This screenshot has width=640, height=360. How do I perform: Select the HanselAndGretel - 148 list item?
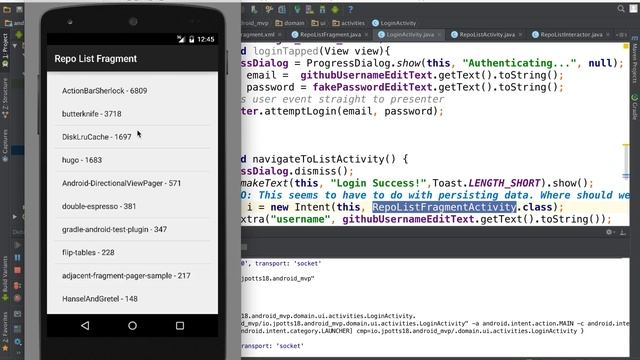click(132, 299)
